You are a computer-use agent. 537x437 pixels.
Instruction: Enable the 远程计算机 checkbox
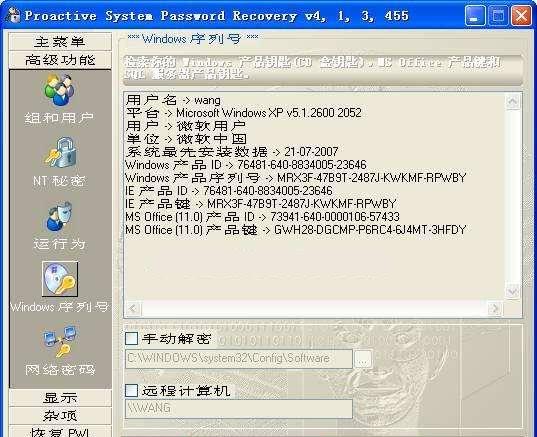[x=132, y=390]
